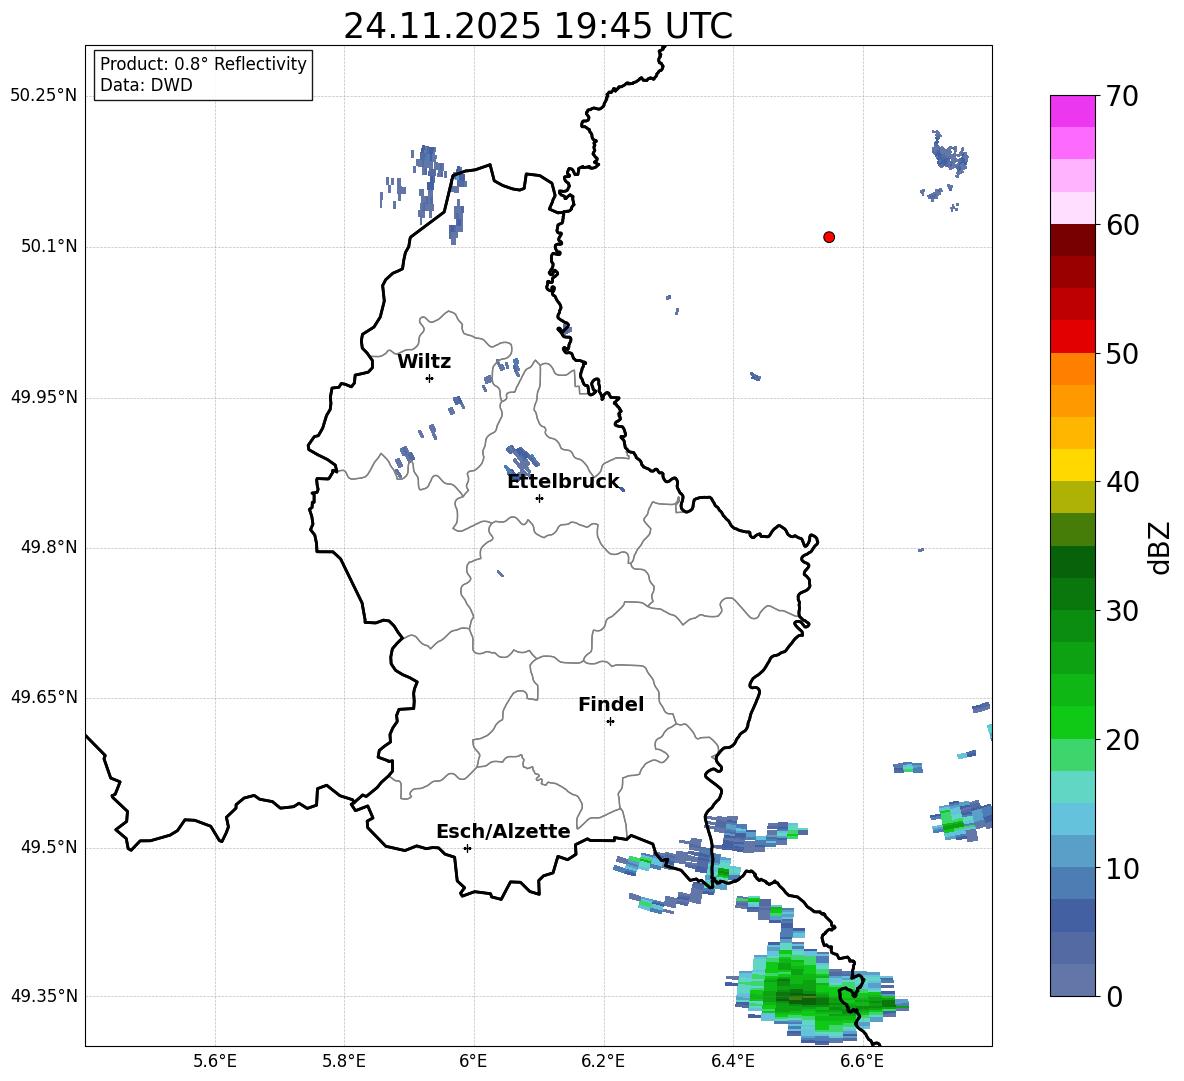Click the Esch/Alzette station label

click(x=503, y=831)
